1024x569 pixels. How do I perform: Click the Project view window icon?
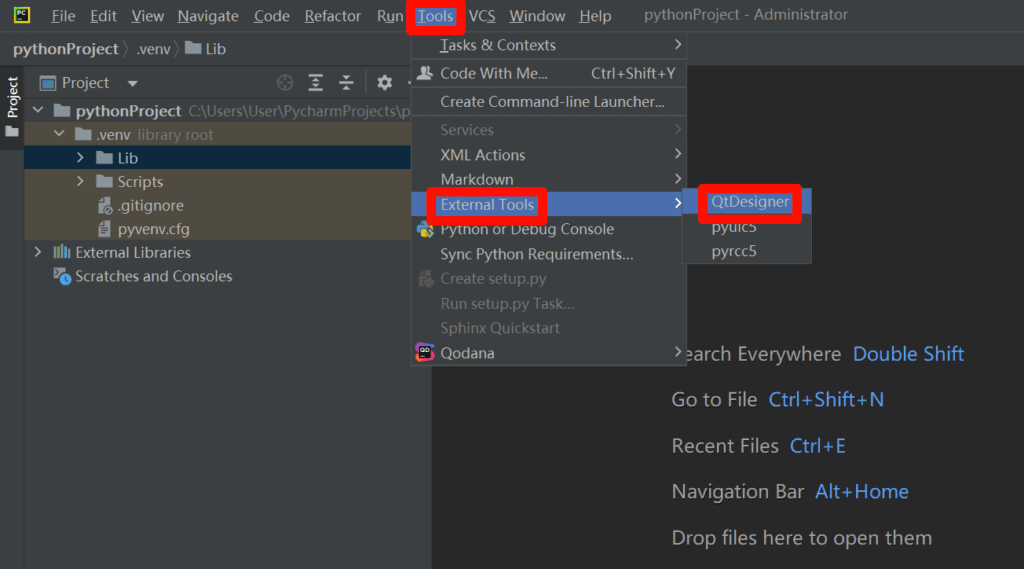[48, 83]
